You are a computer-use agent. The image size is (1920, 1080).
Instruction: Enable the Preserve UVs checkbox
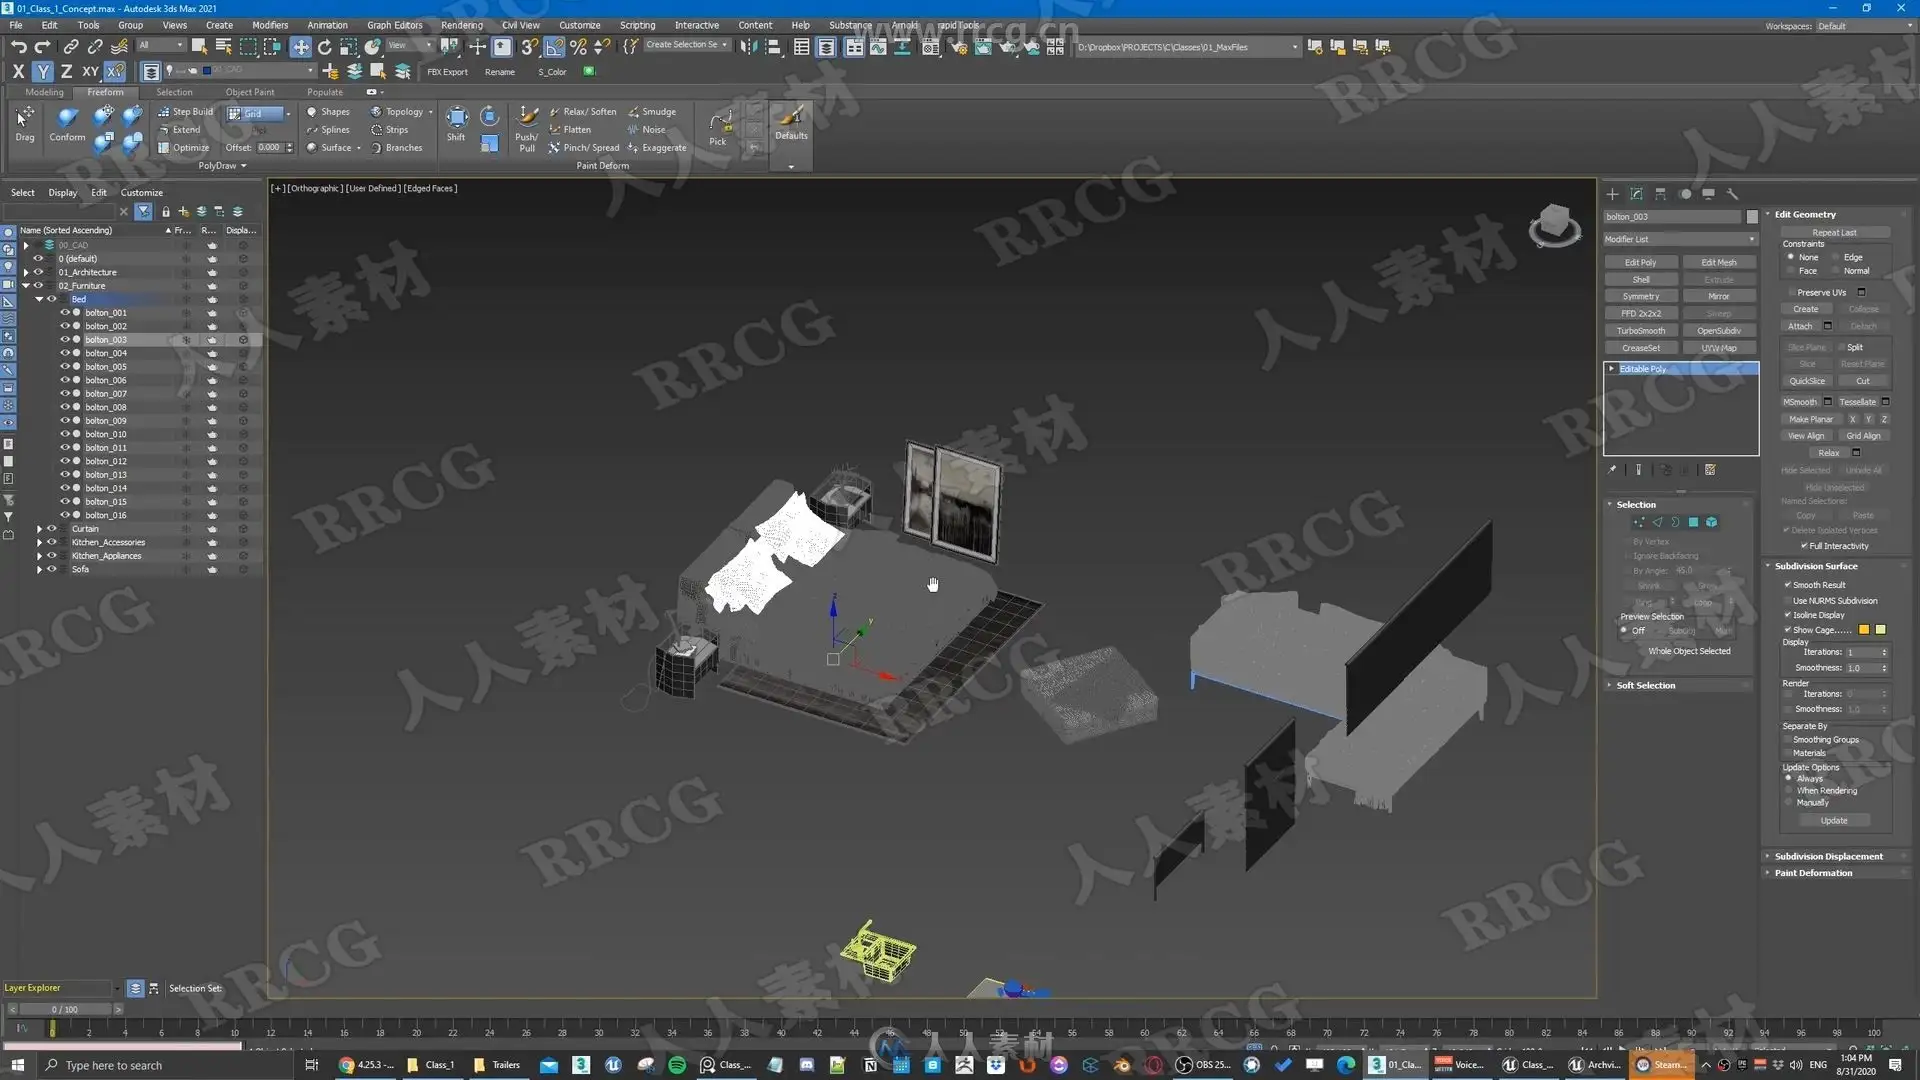pos(1791,293)
